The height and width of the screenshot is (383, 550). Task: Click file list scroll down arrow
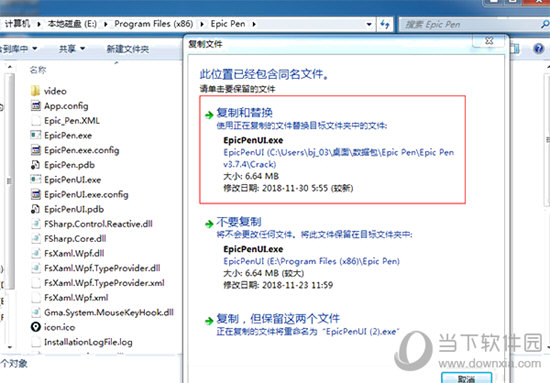coord(9,347)
